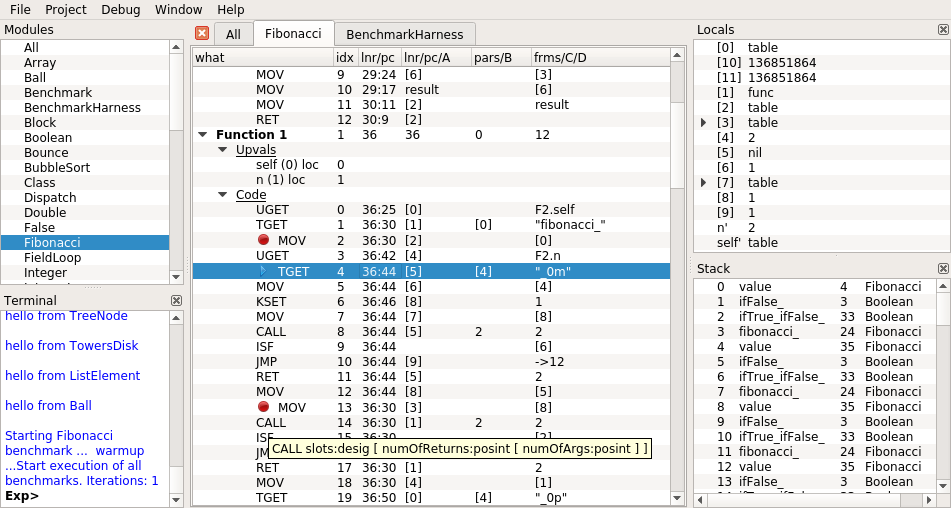Viewport: 951px width, 508px height.
Task: Select the BubbleSort module
Action: tap(85, 167)
